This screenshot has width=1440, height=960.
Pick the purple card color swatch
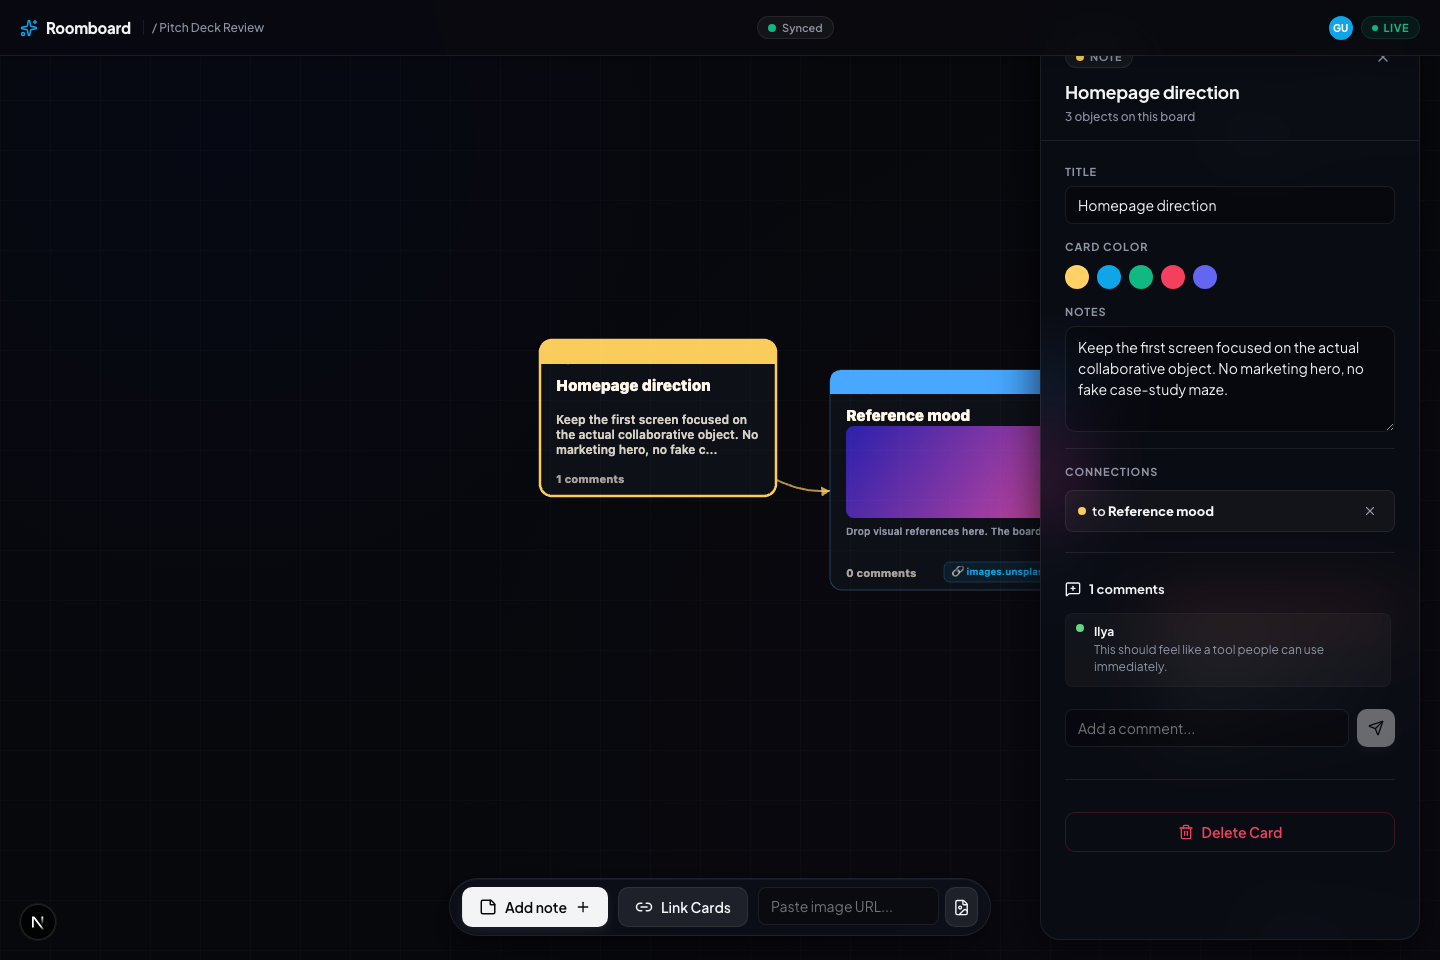click(1205, 277)
